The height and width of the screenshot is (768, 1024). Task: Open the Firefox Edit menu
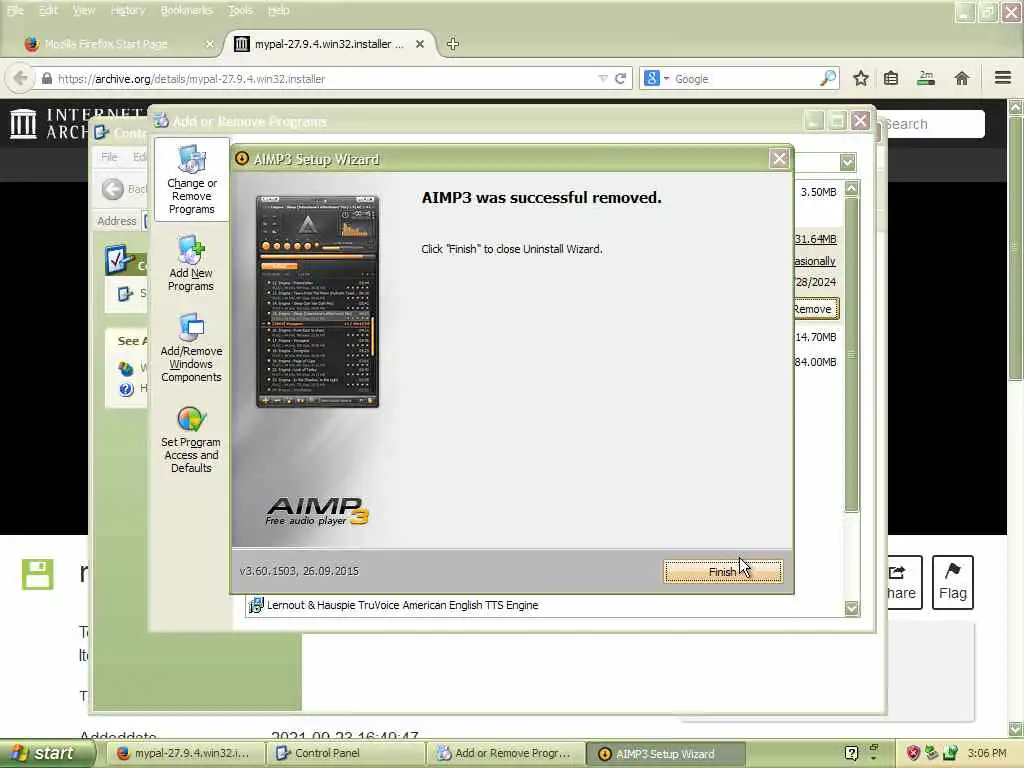[x=48, y=10]
